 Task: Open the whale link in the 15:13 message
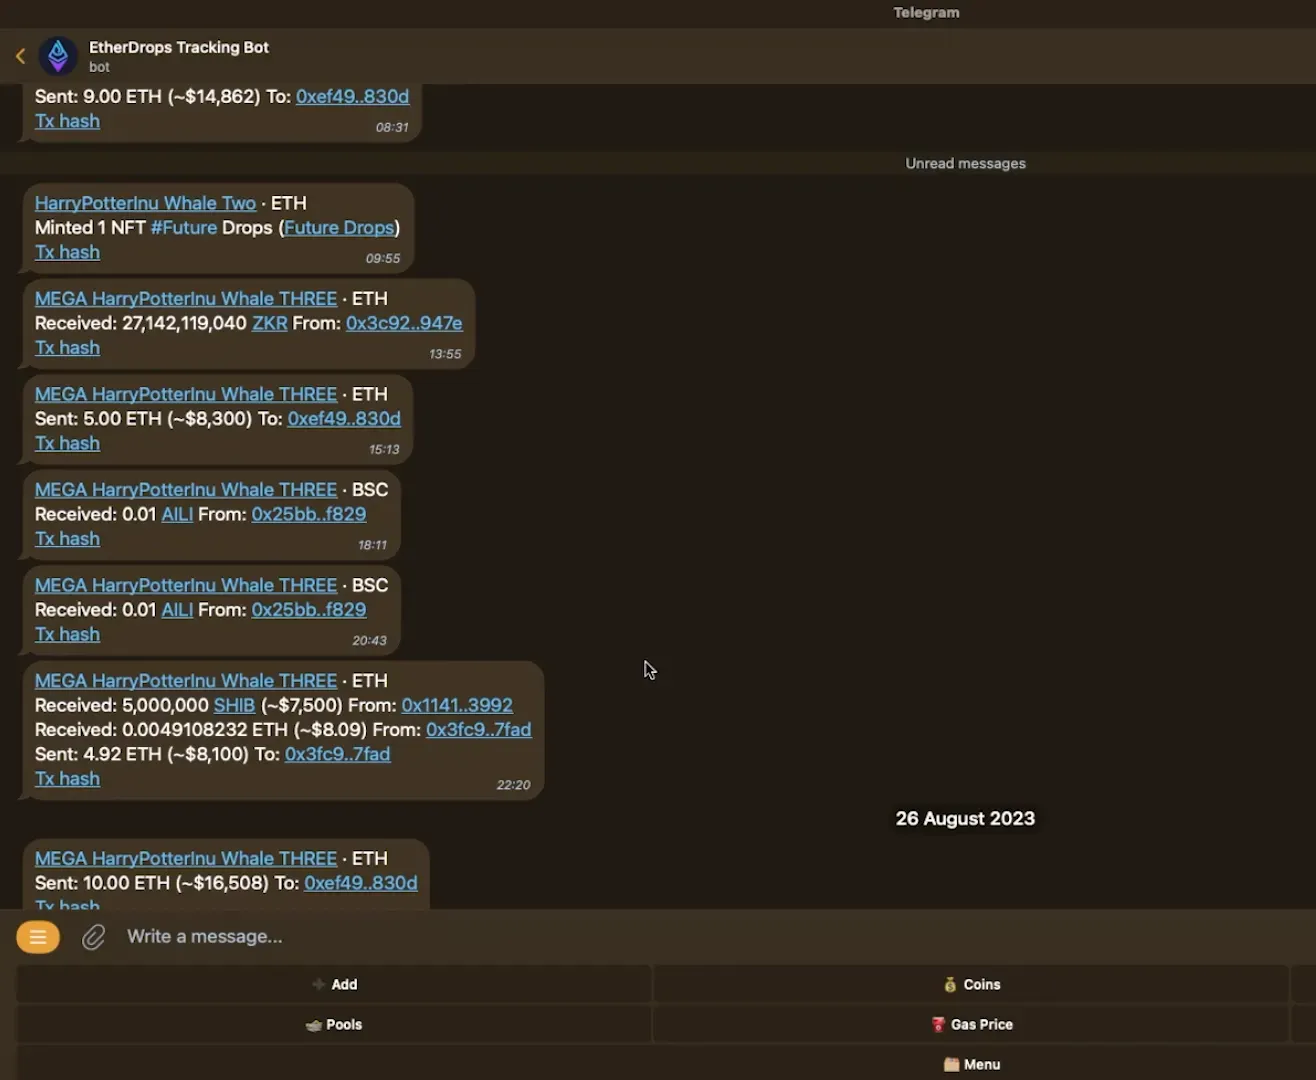(186, 394)
